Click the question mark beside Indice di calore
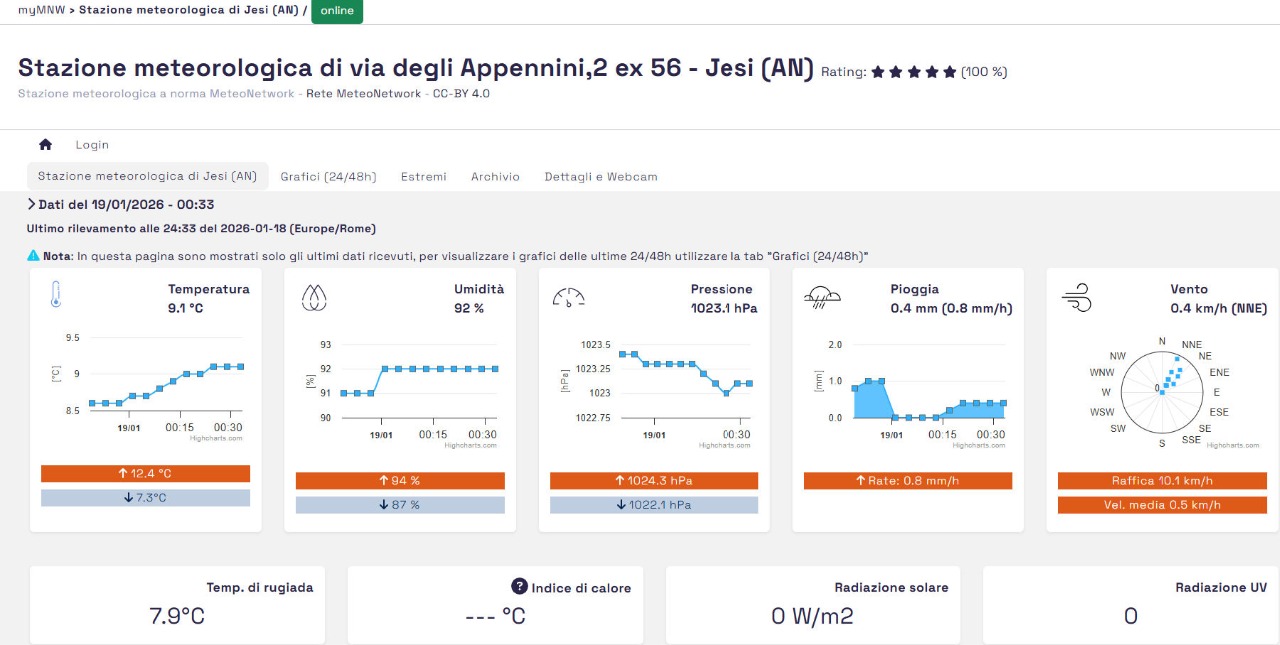 point(520,587)
